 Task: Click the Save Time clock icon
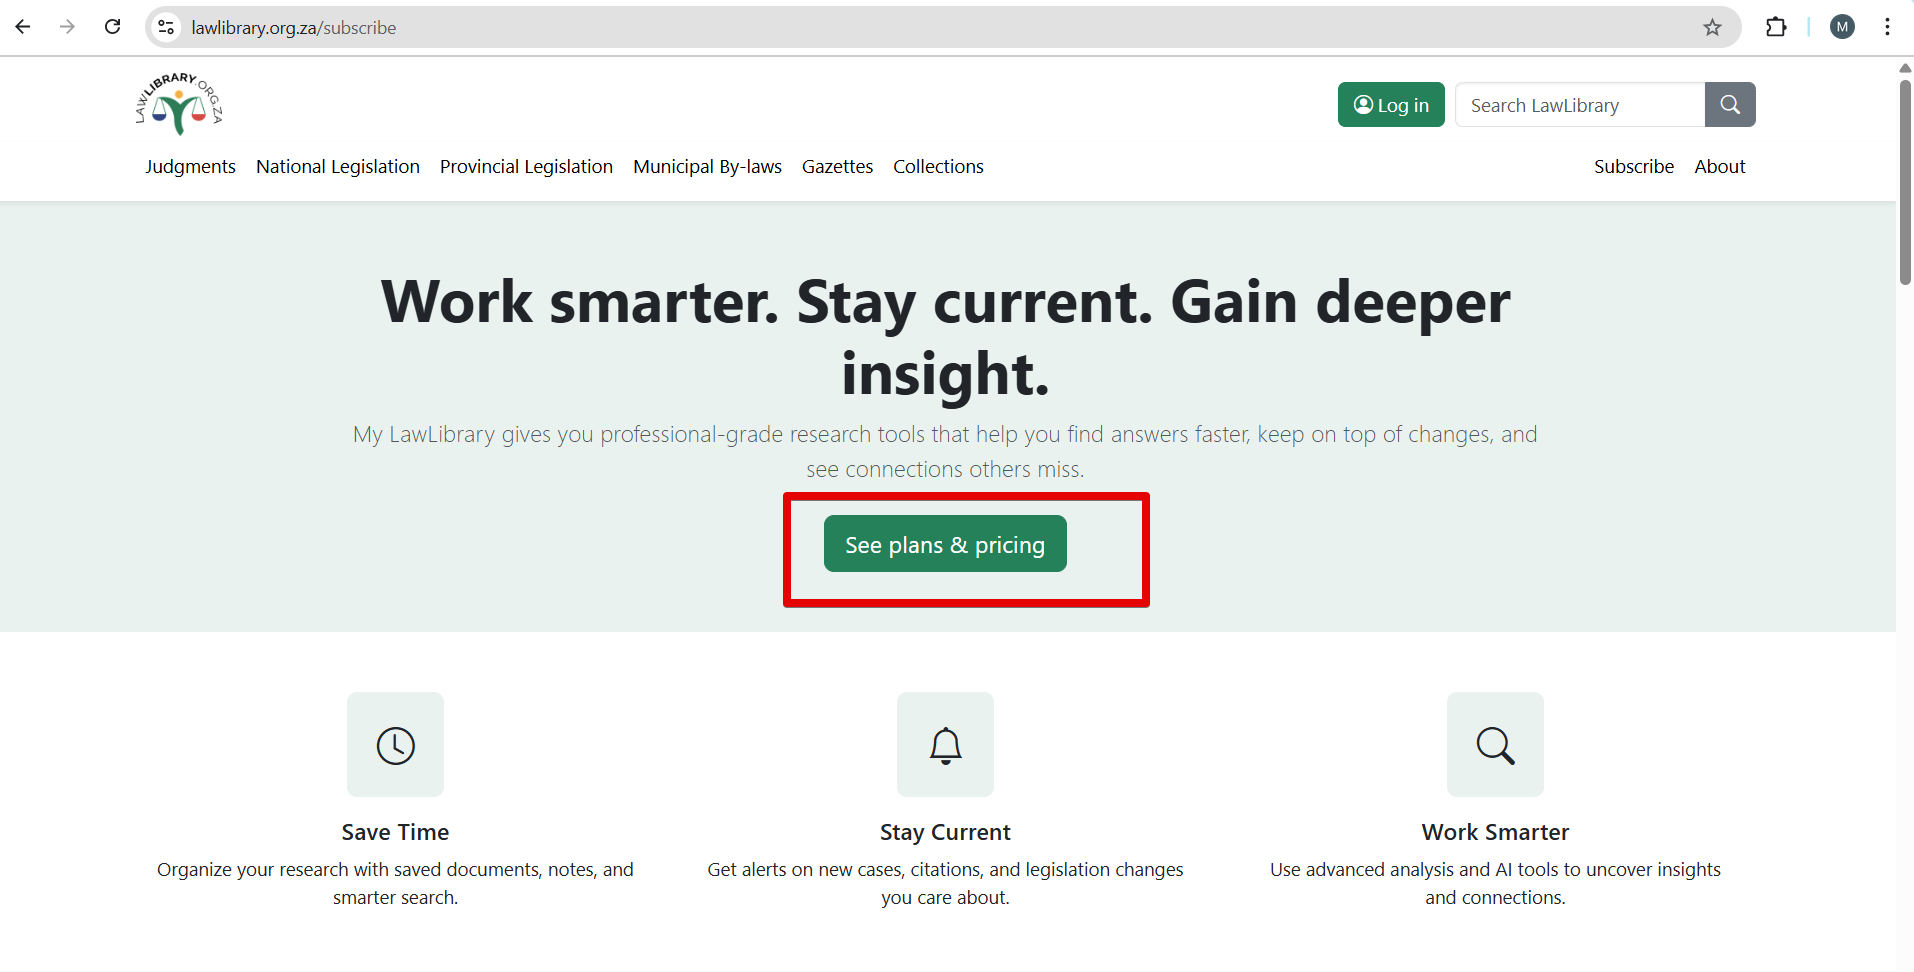coord(395,745)
